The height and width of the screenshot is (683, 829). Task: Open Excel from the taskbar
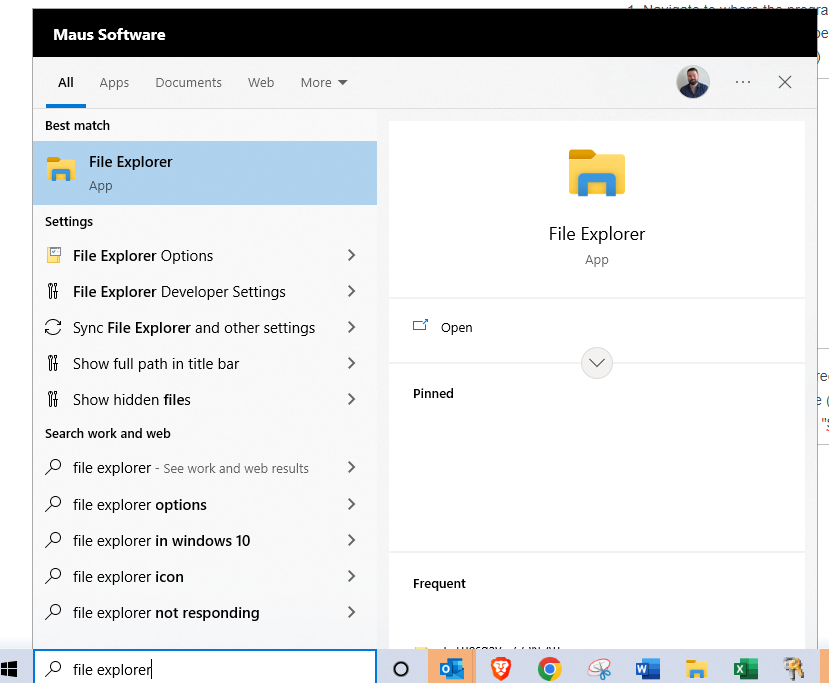tap(745, 669)
